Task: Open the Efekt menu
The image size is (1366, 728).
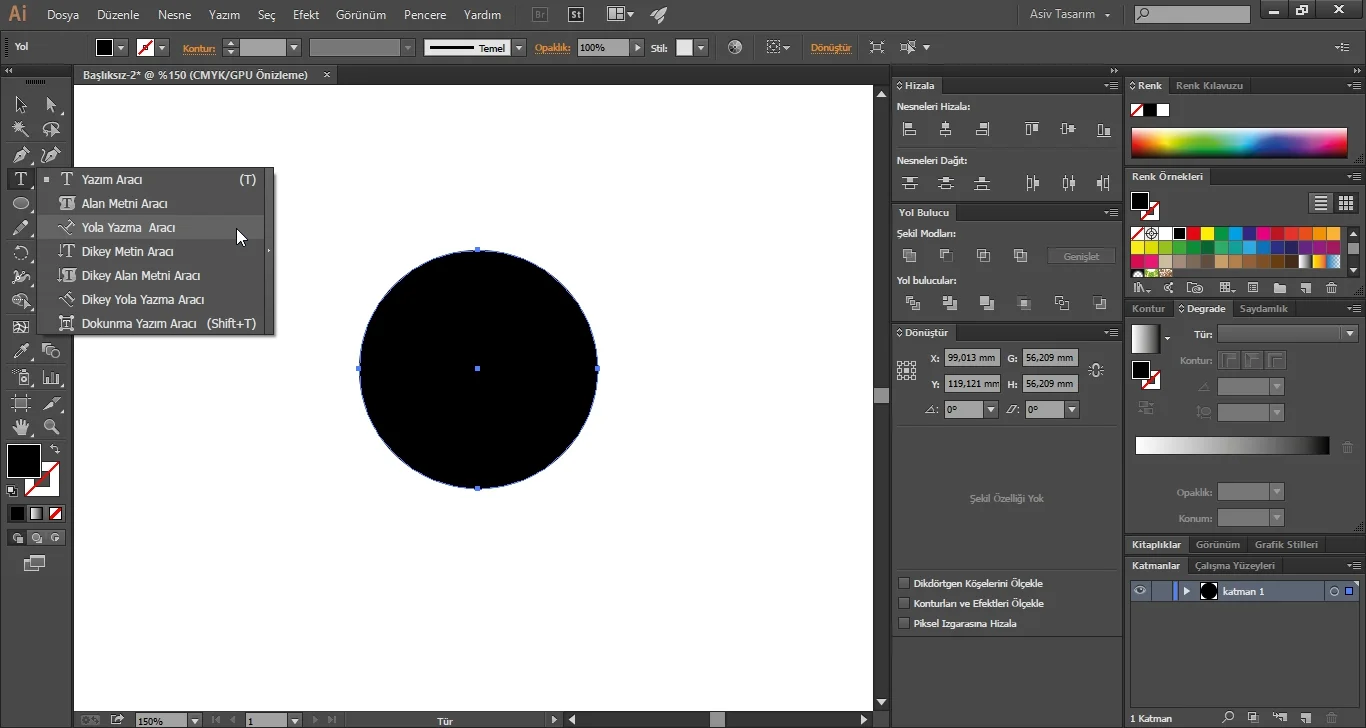Action: (306, 15)
